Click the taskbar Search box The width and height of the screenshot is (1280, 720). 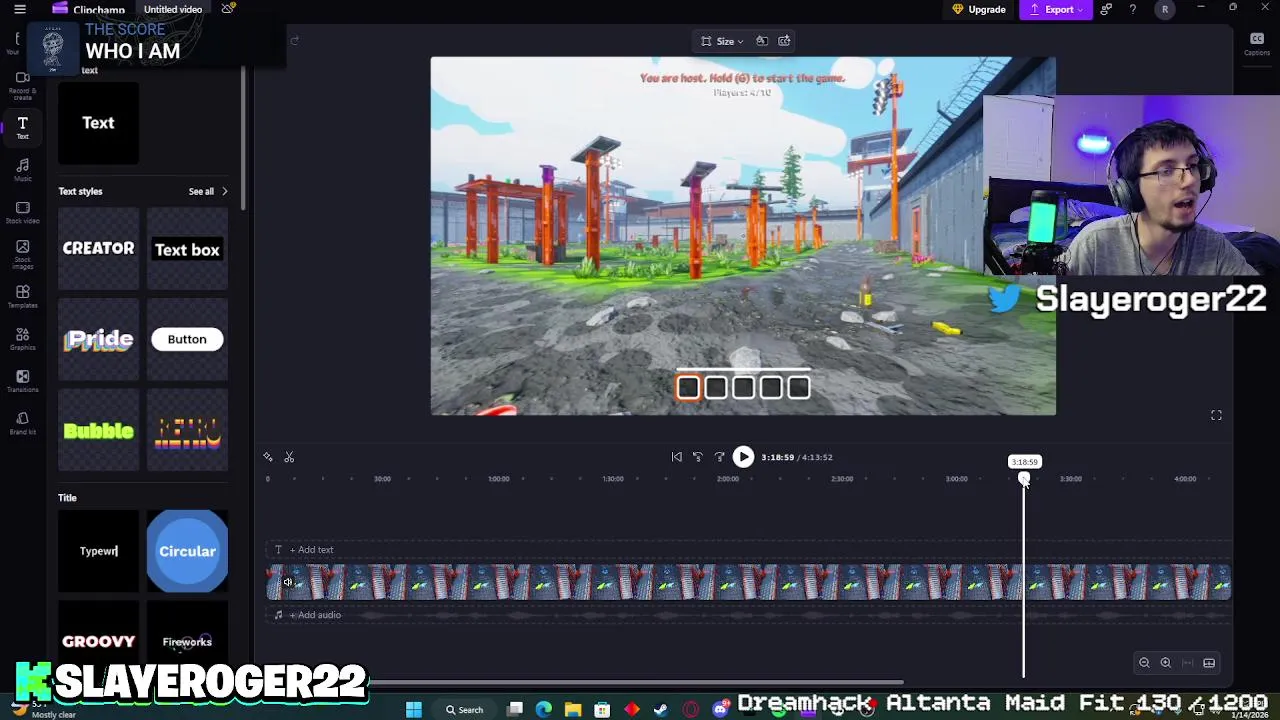(x=465, y=710)
